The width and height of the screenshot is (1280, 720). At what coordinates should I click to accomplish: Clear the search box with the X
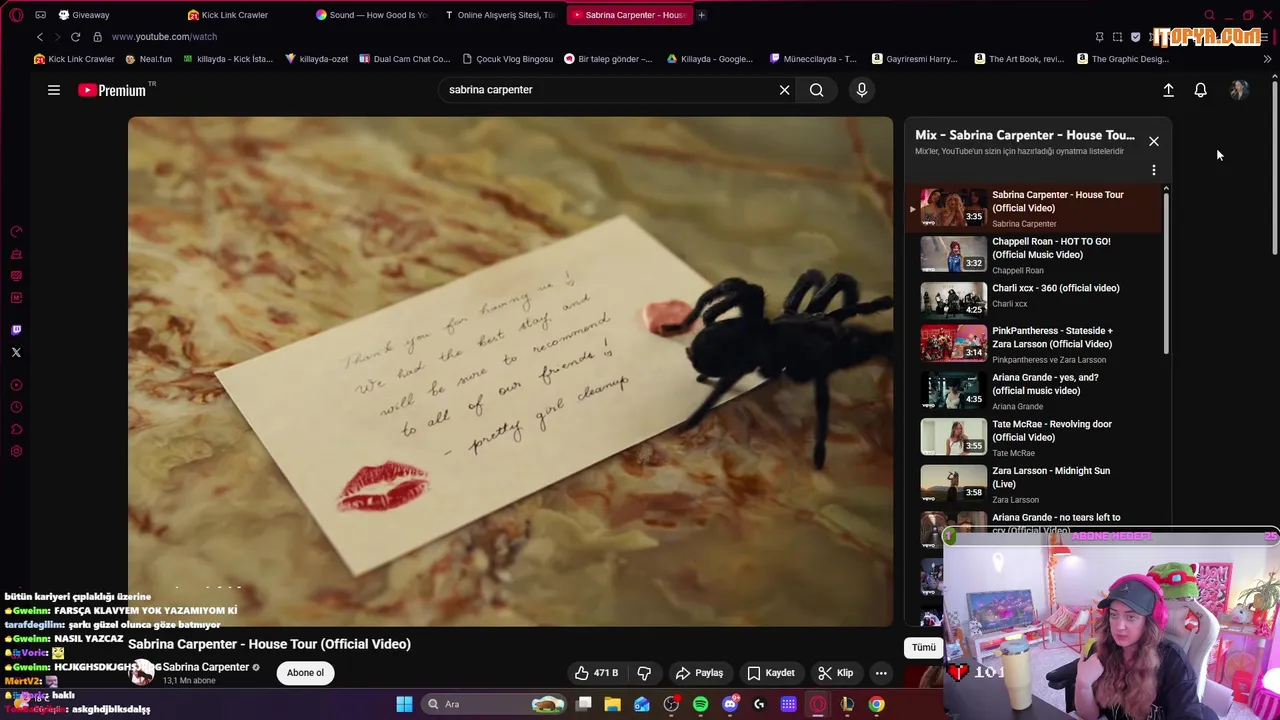click(x=784, y=90)
